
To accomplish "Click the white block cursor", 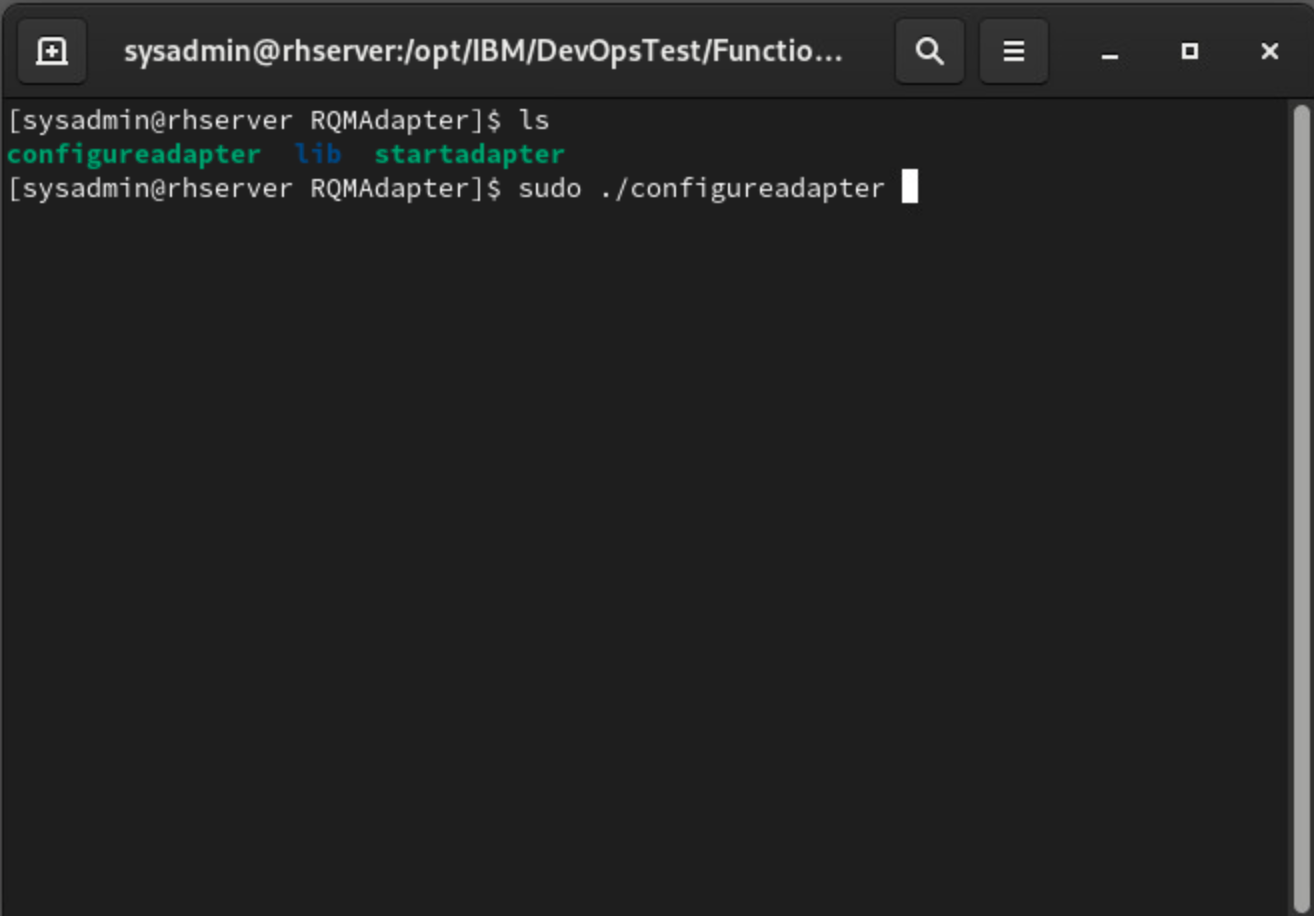I will tap(909, 187).
